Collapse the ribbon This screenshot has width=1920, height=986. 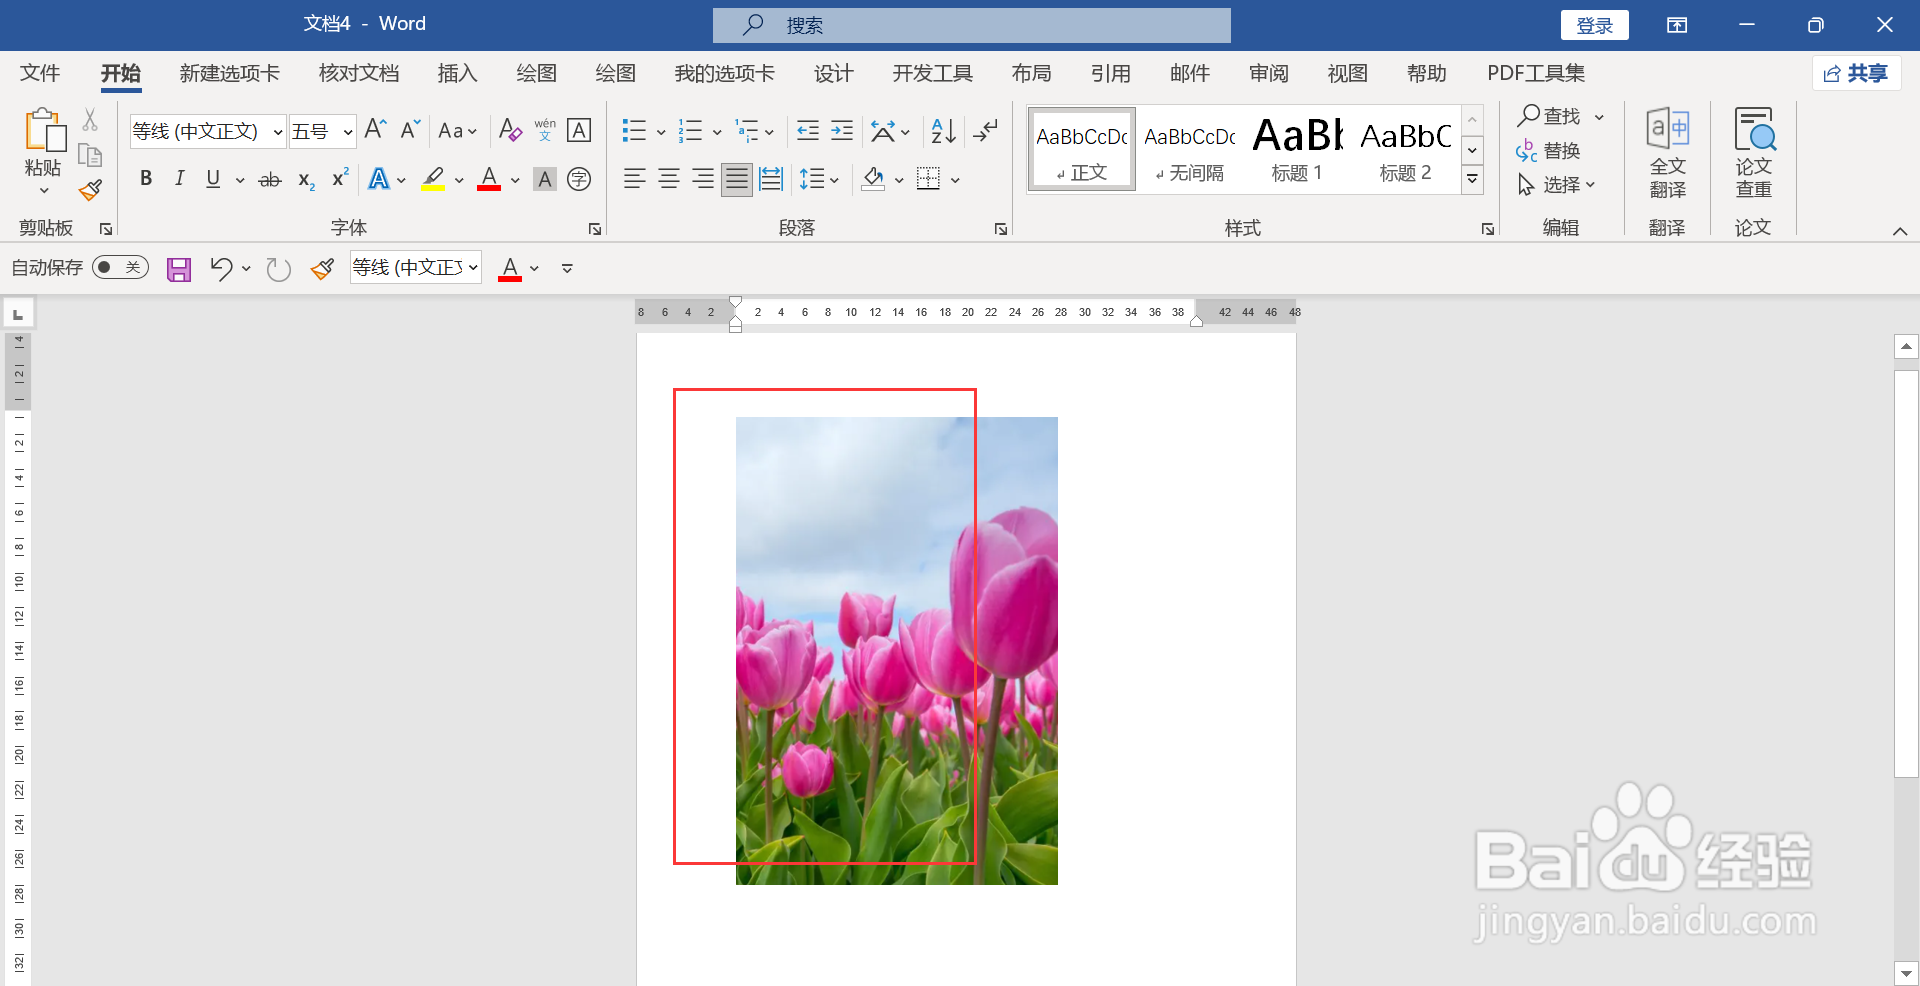[1900, 231]
